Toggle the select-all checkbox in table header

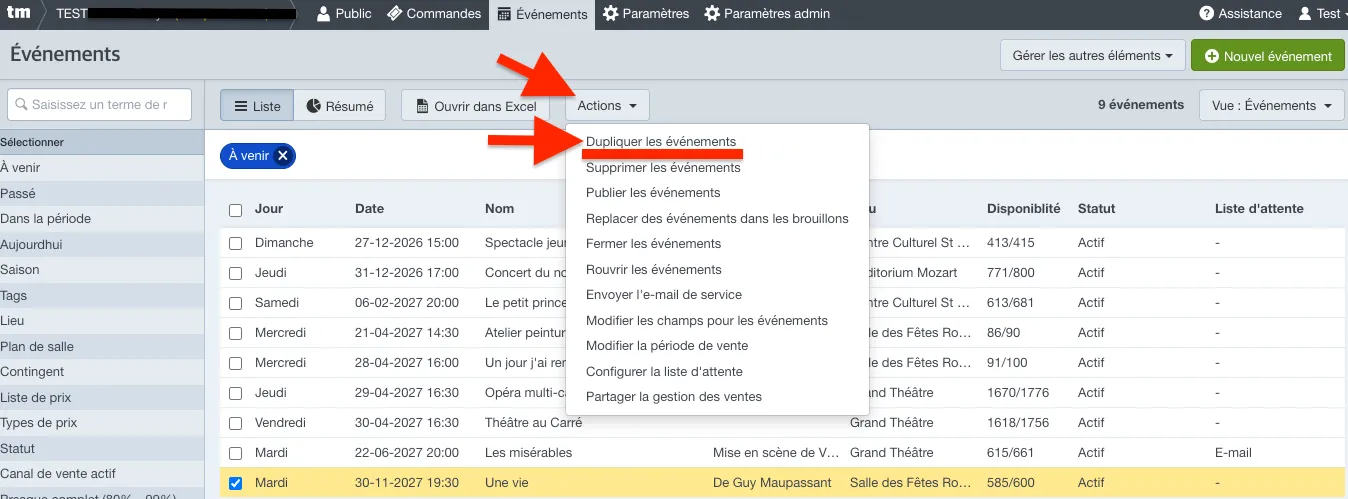235,210
